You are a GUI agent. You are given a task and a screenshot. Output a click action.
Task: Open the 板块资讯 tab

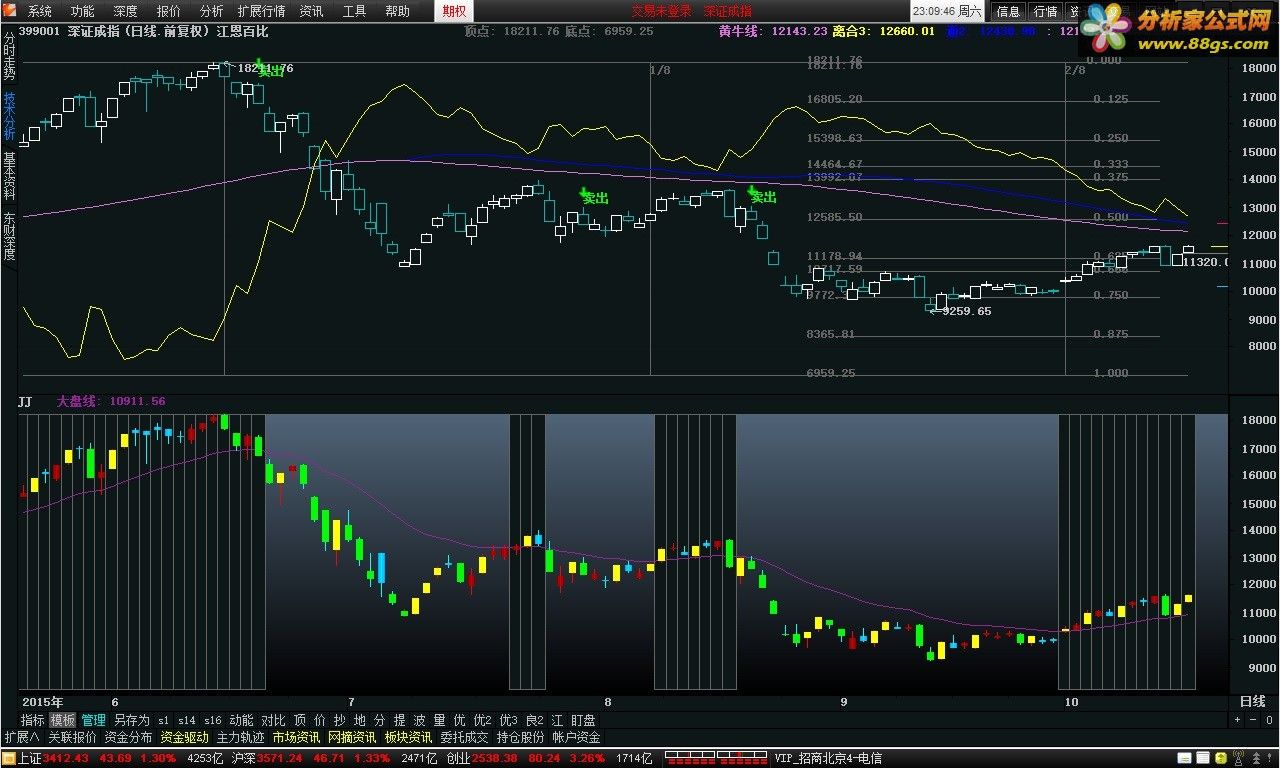pos(409,737)
